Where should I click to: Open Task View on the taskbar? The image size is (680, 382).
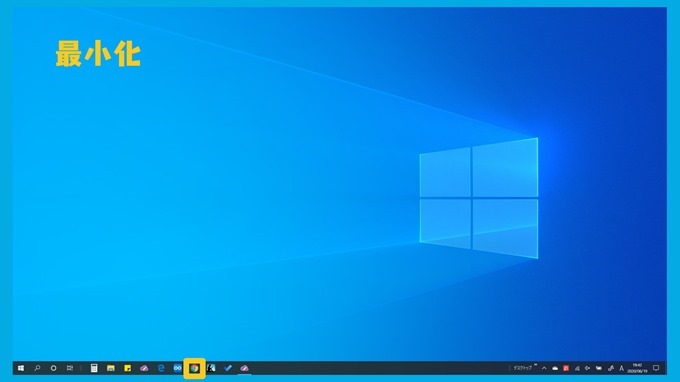[70, 368]
